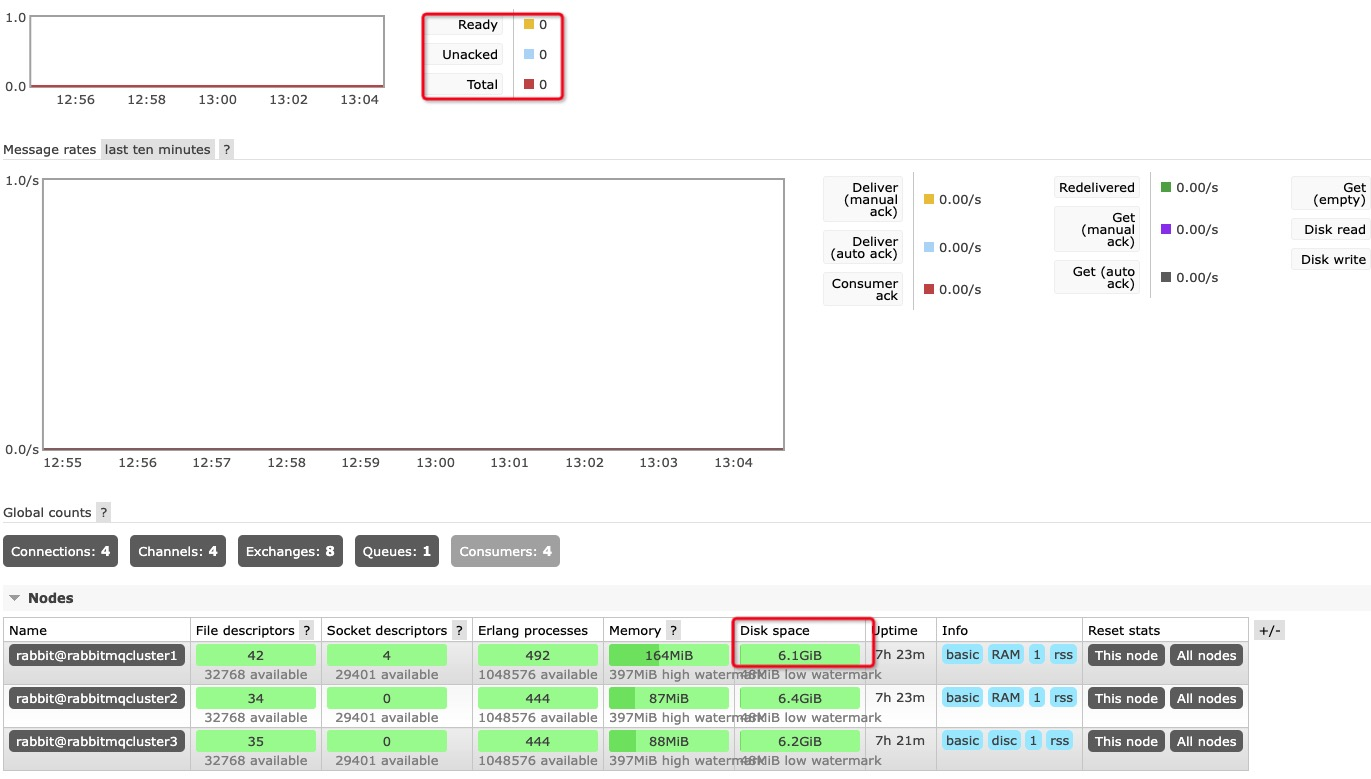
Task: Click the Deliver (manual ack) label
Action: (x=863, y=199)
